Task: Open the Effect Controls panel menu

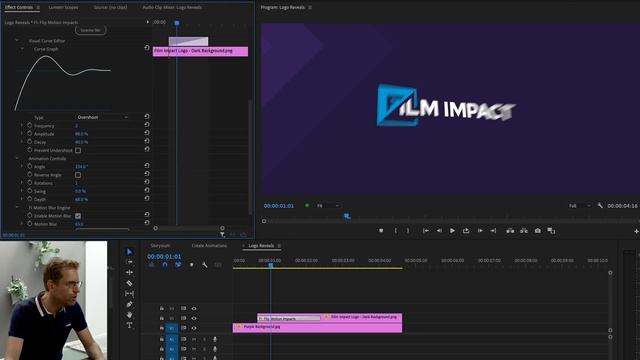Action: click(38, 7)
